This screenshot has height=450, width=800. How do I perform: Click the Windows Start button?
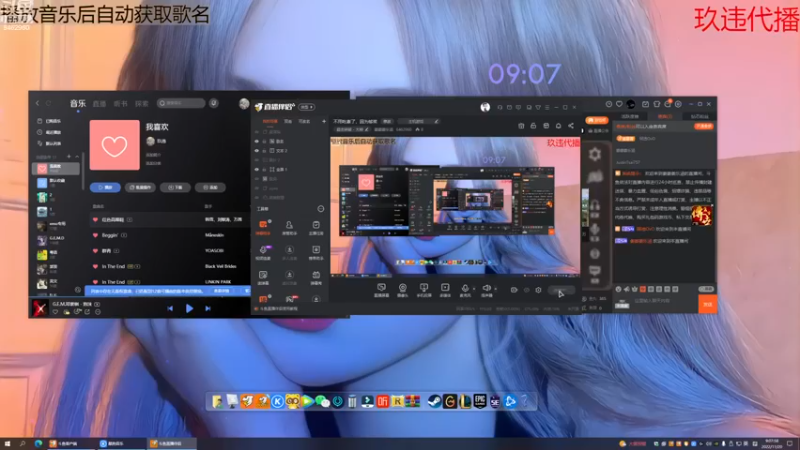click(7, 444)
